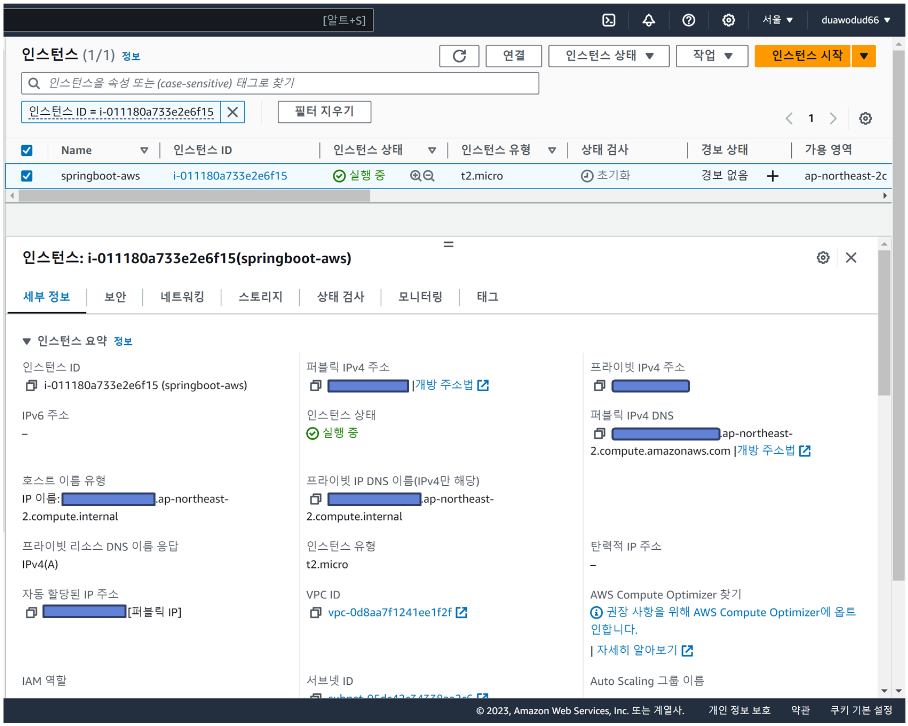908x726 pixels.
Task: Click the 연결 connect button
Action: pos(514,56)
